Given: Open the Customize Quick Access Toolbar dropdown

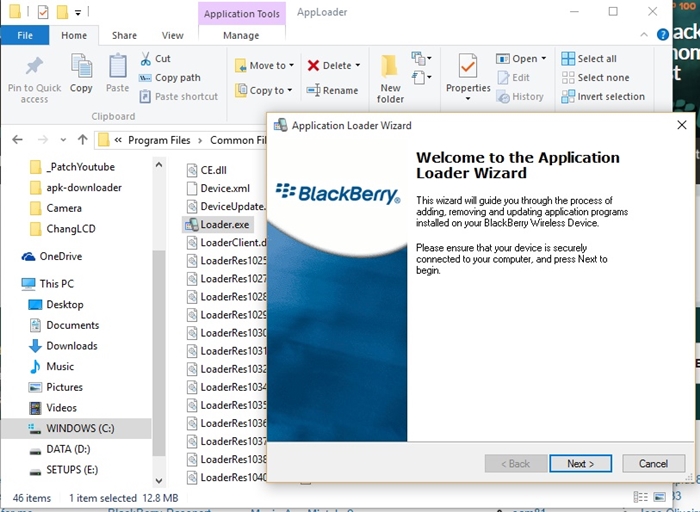Looking at the screenshot, I should [78, 12].
